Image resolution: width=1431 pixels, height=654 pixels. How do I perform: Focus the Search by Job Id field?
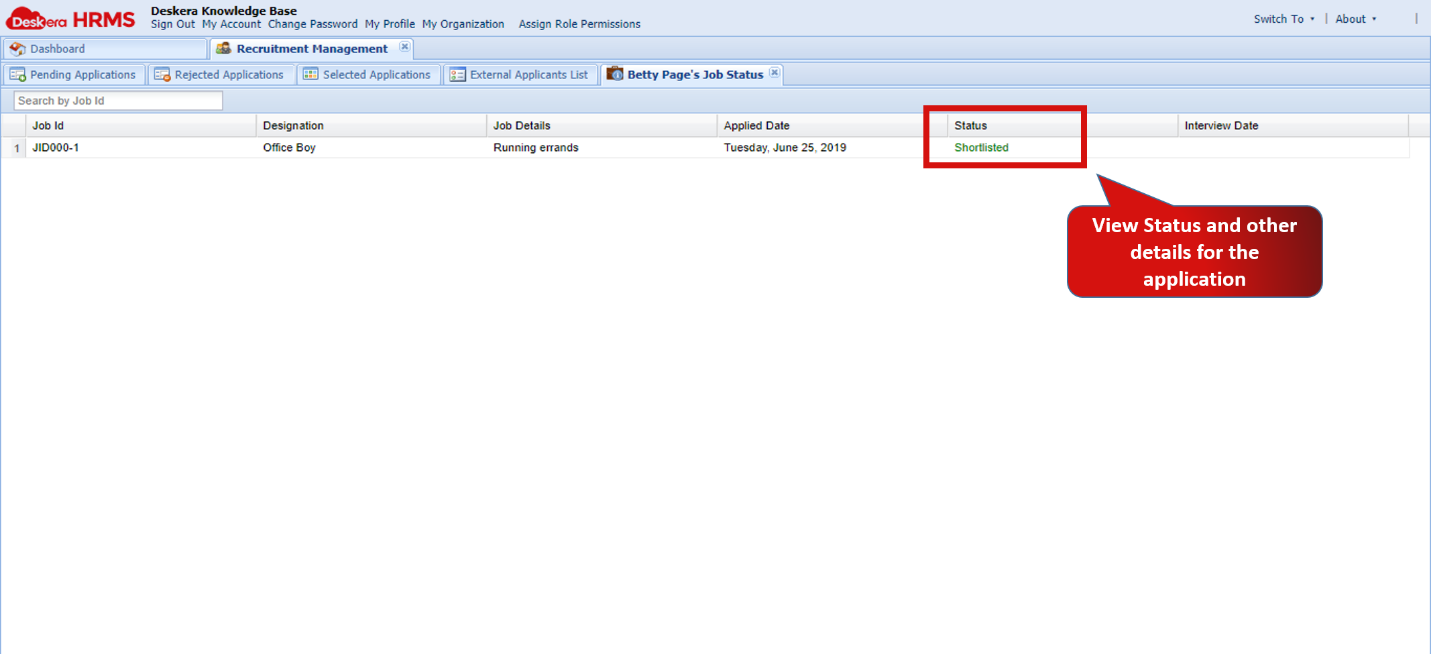tap(118, 101)
